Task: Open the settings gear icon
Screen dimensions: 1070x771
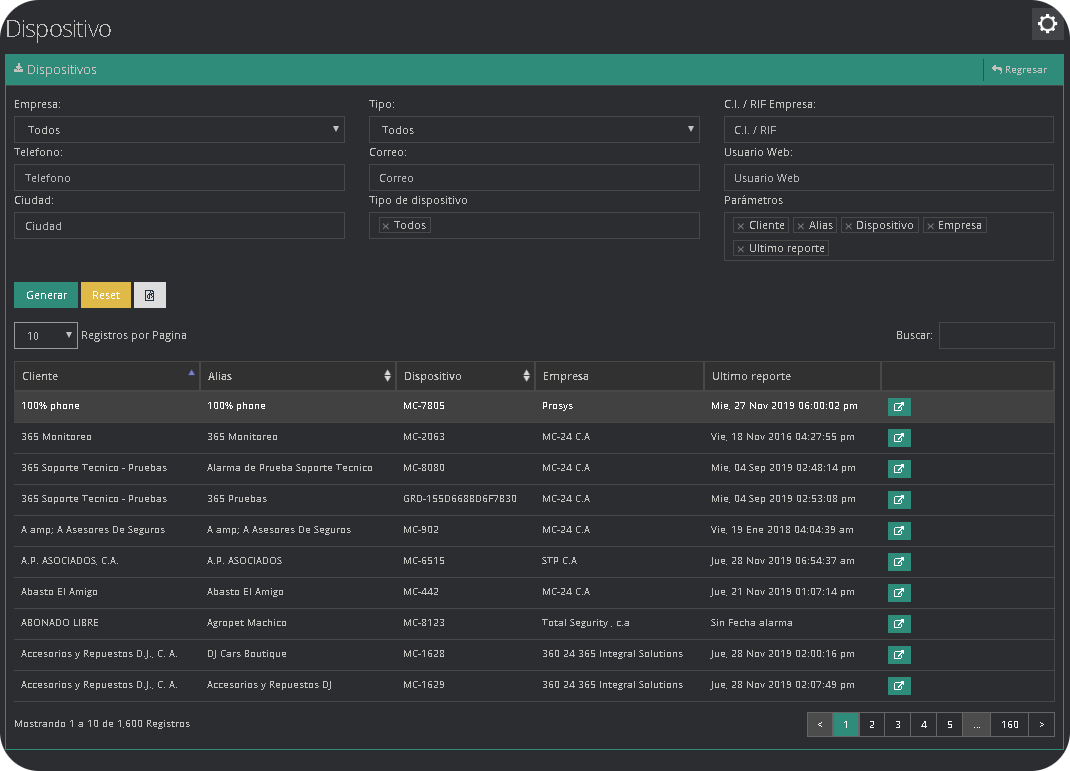Action: [x=1047, y=24]
